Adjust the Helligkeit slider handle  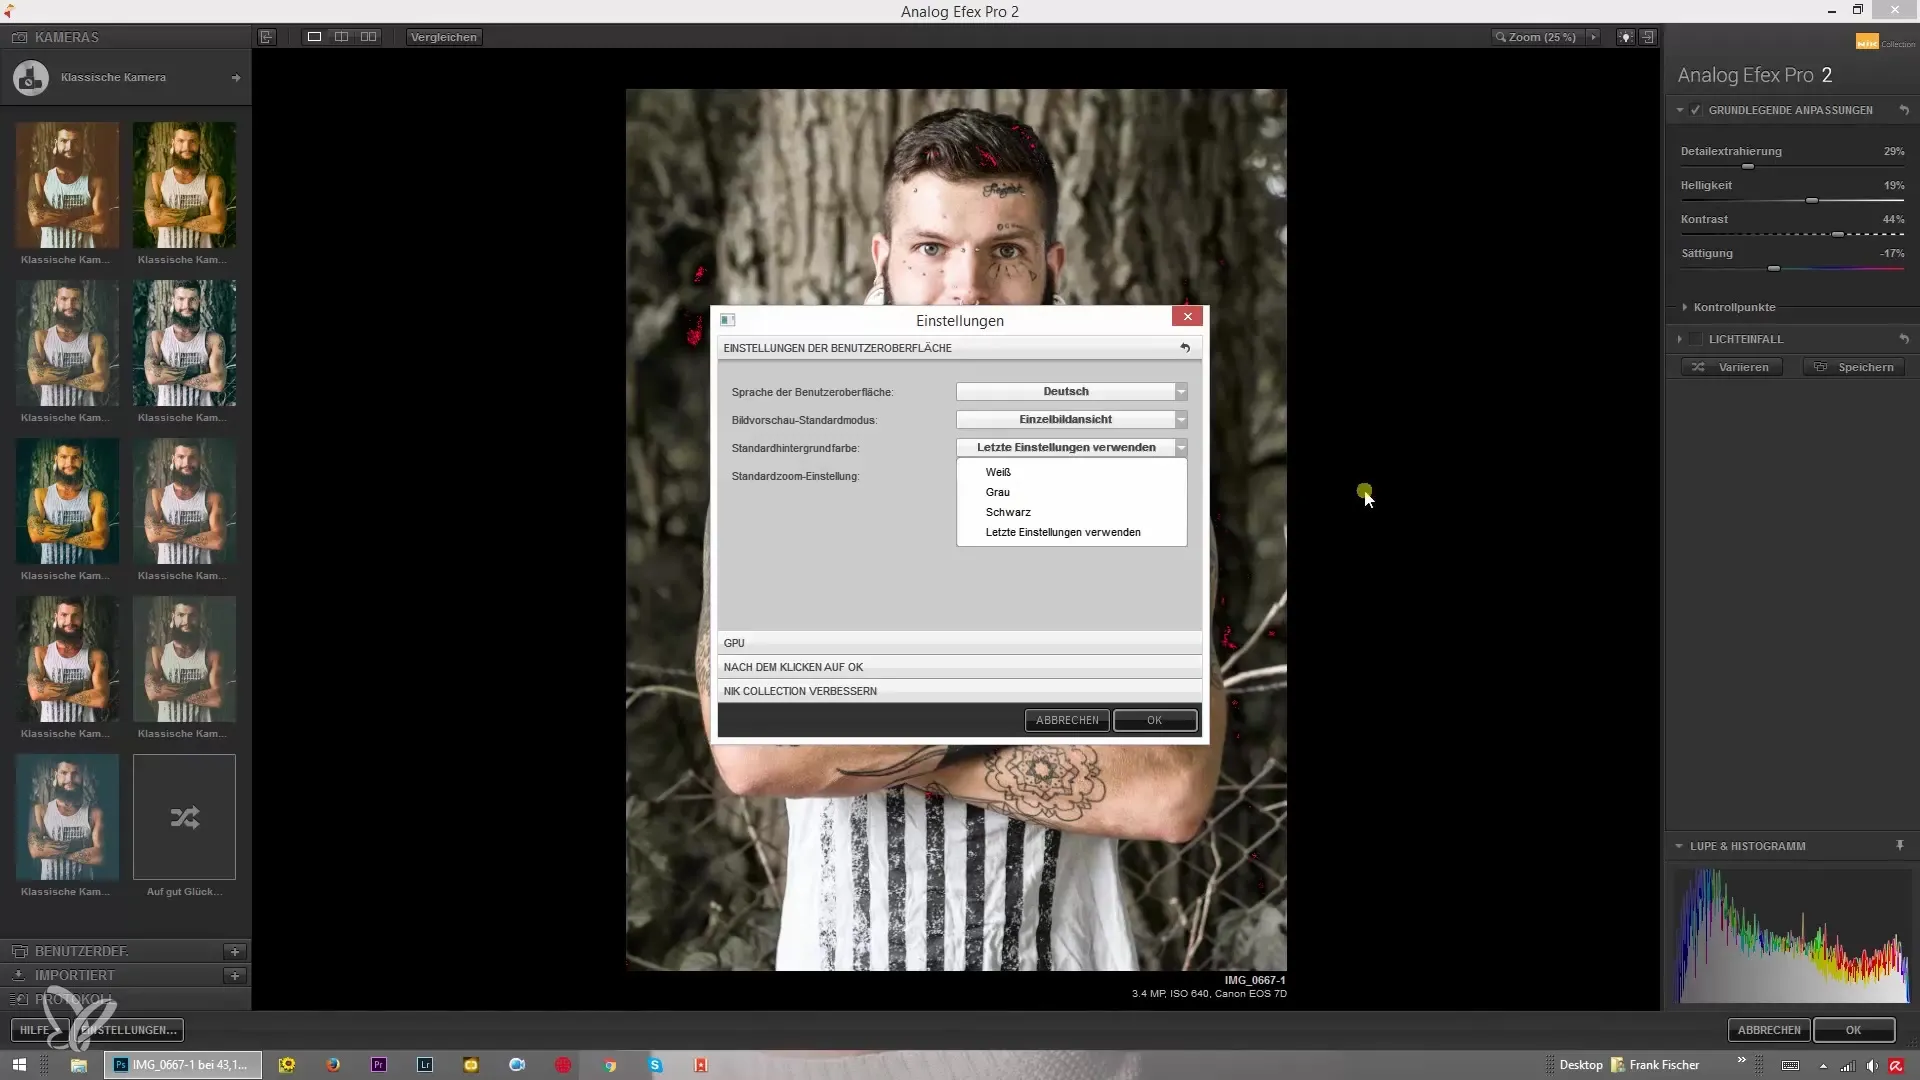pyautogui.click(x=1811, y=201)
